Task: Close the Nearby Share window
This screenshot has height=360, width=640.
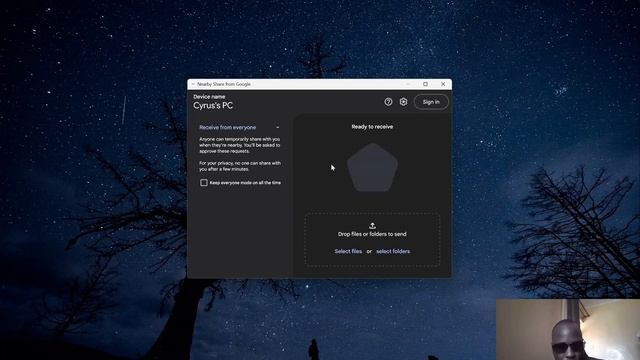Action: (443, 84)
